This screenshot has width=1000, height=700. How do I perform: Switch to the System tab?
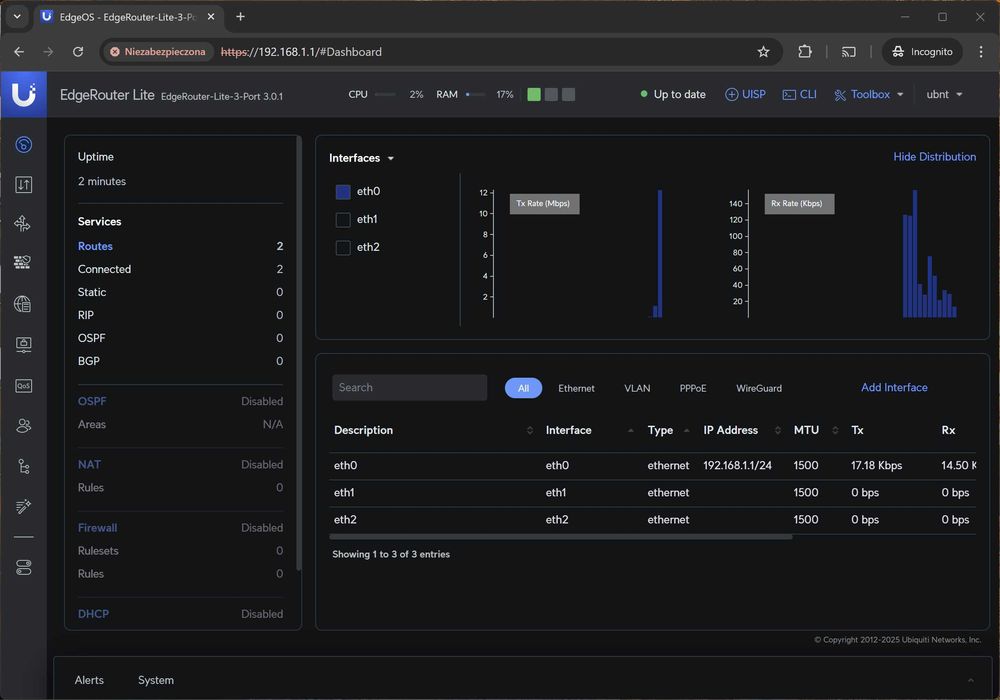tap(156, 680)
